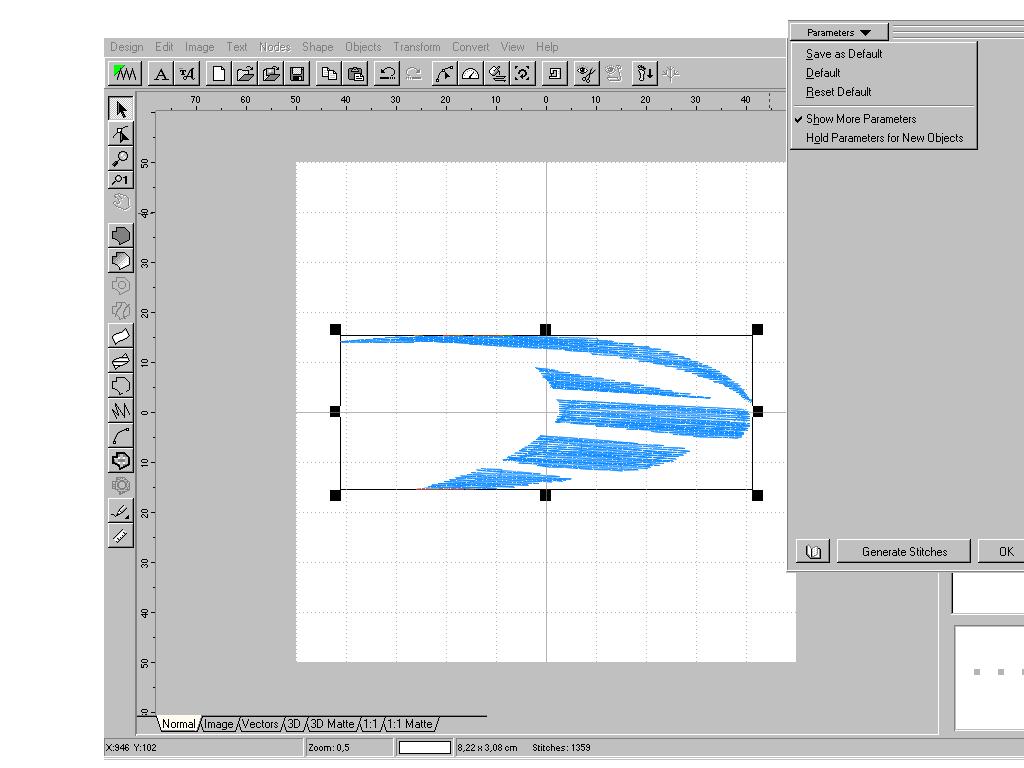Click the top-center selection handle of the design
This screenshot has height=768, width=1024.
click(545, 330)
